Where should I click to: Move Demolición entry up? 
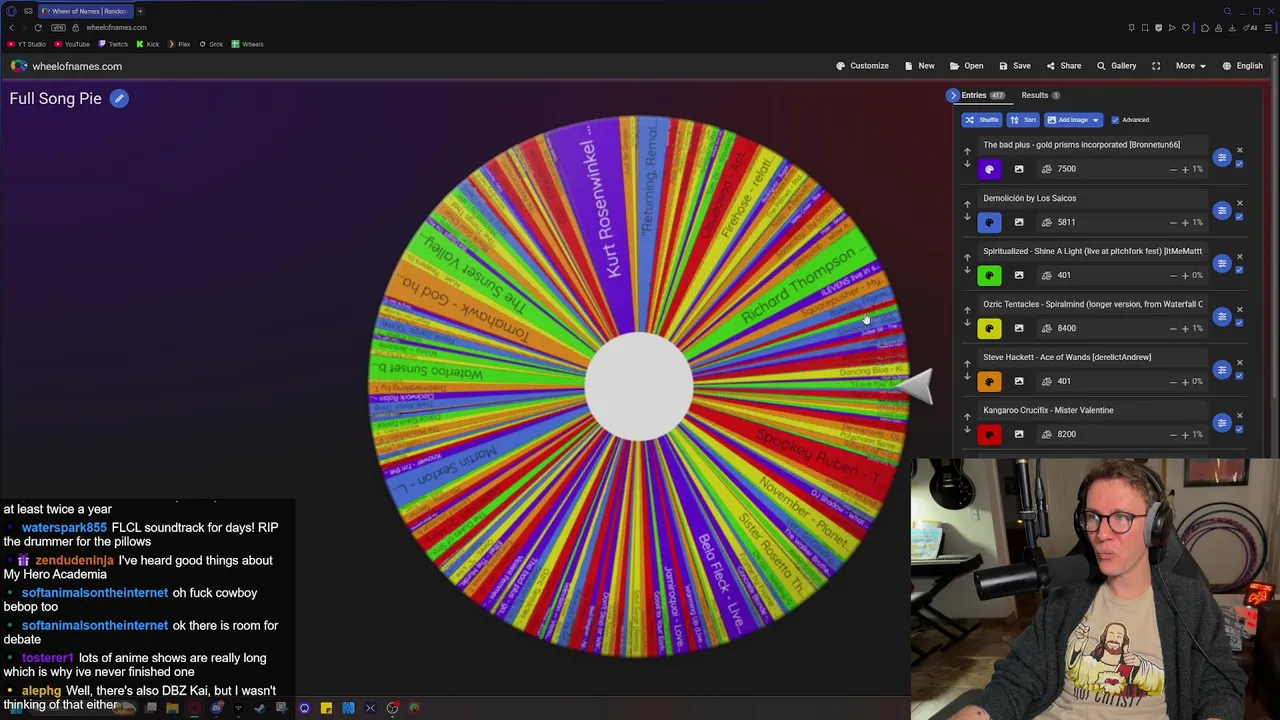click(x=967, y=204)
